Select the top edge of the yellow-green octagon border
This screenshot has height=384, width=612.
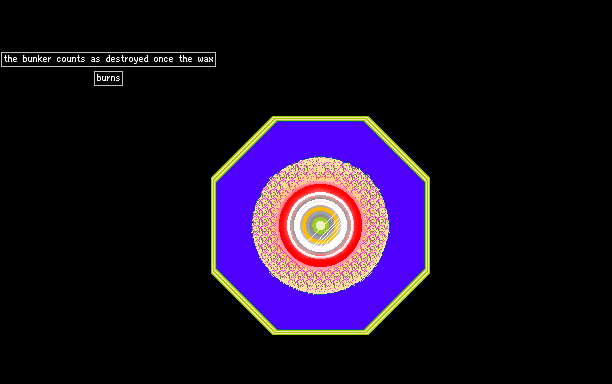(x=320, y=119)
